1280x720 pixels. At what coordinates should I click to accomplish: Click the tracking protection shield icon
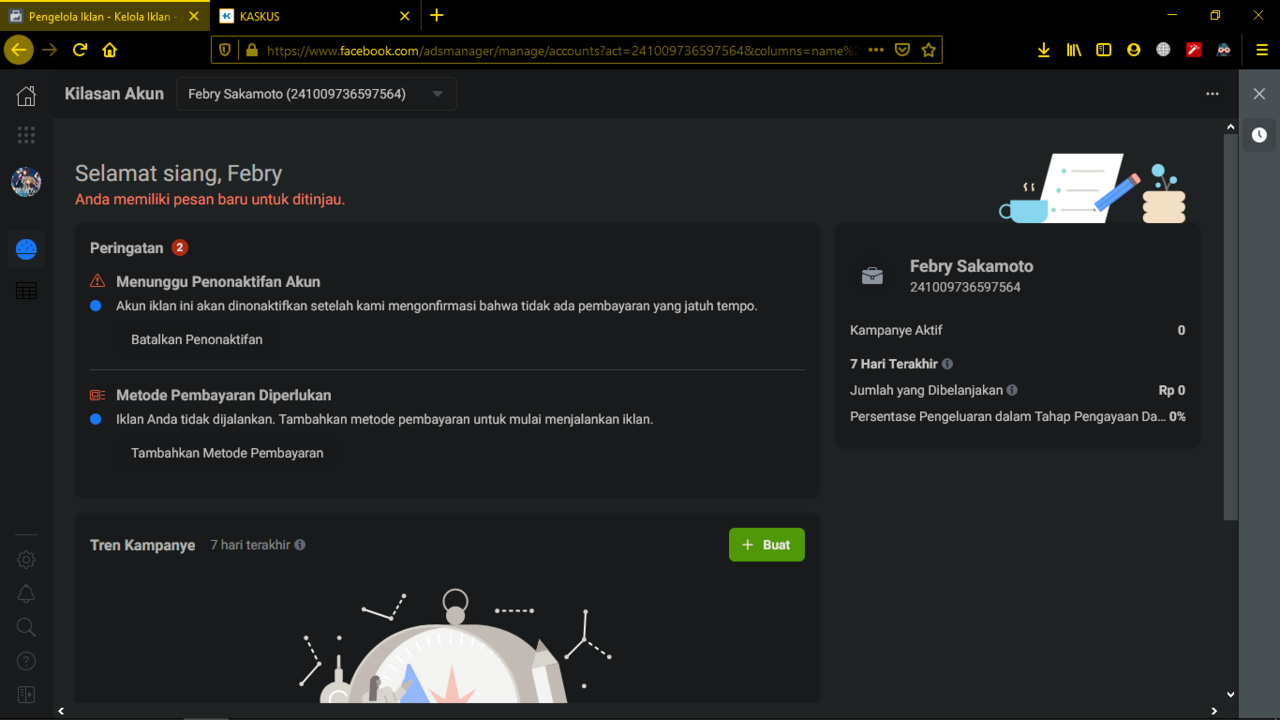click(x=225, y=49)
